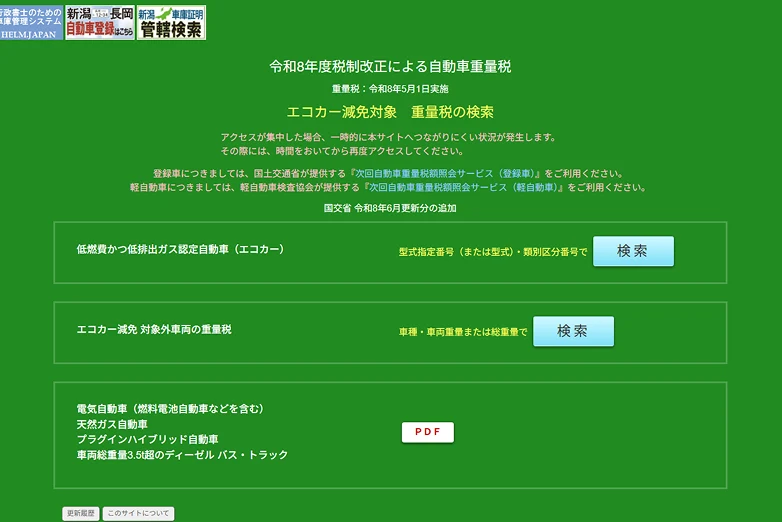Click the line 電気自動車（燃料電池自動車などを含む）
This screenshot has width=782, height=522.
tap(171, 409)
